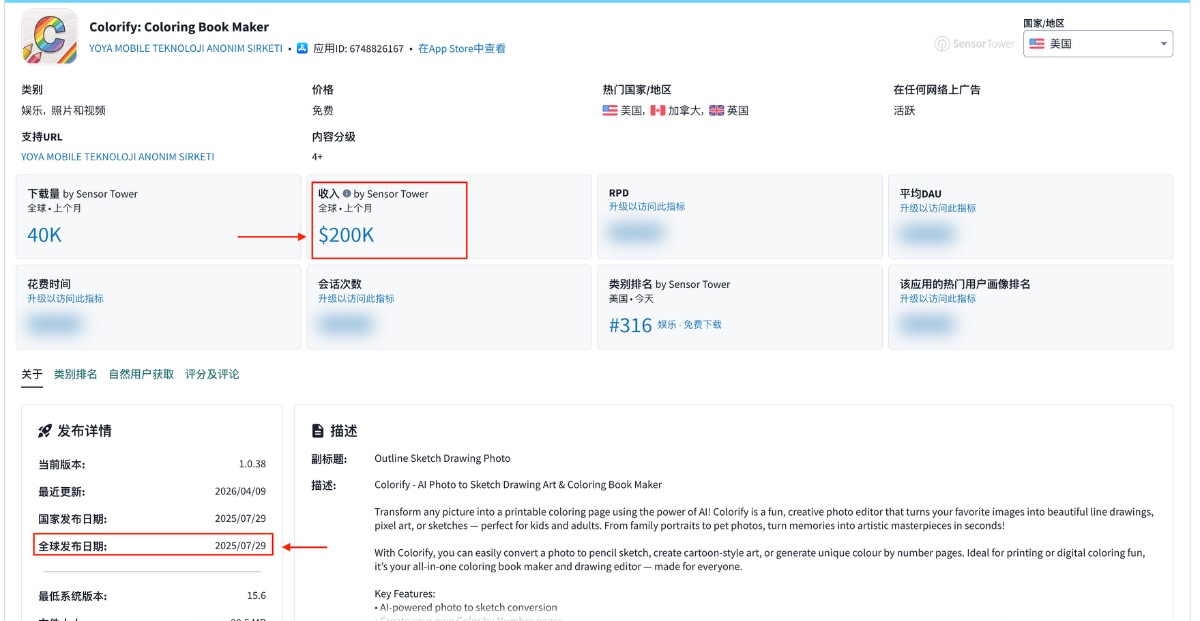1200x621 pixels.
Task: Click the 最低系统版本 value 15.6
Action: (x=257, y=596)
